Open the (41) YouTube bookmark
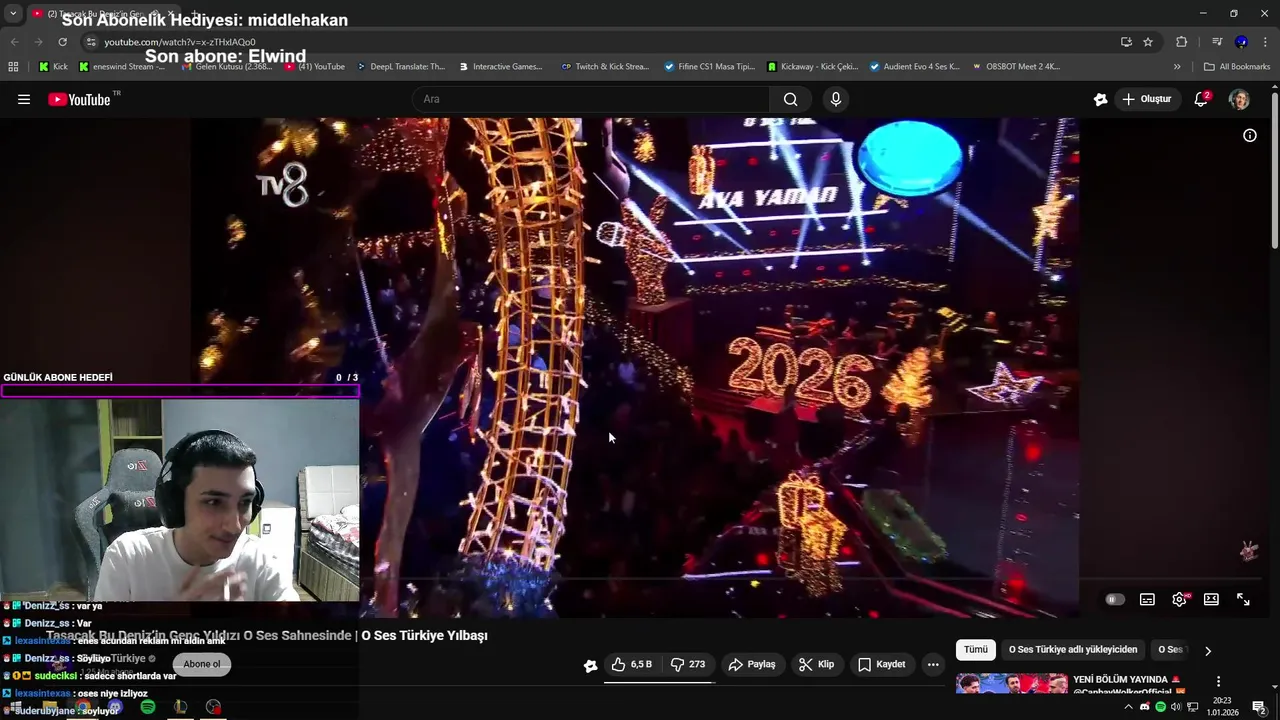Screen dimensions: 1280x720 coord(314,67)
